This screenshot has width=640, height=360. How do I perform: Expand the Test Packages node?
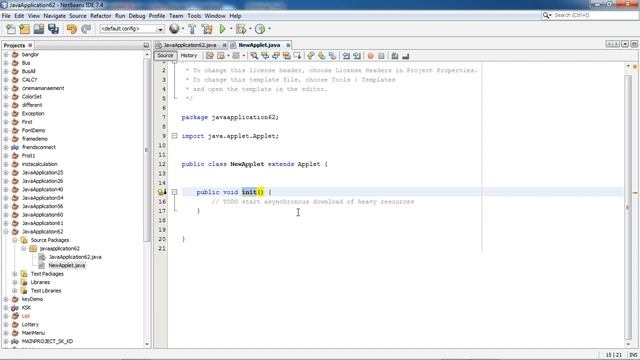point(15,273)
